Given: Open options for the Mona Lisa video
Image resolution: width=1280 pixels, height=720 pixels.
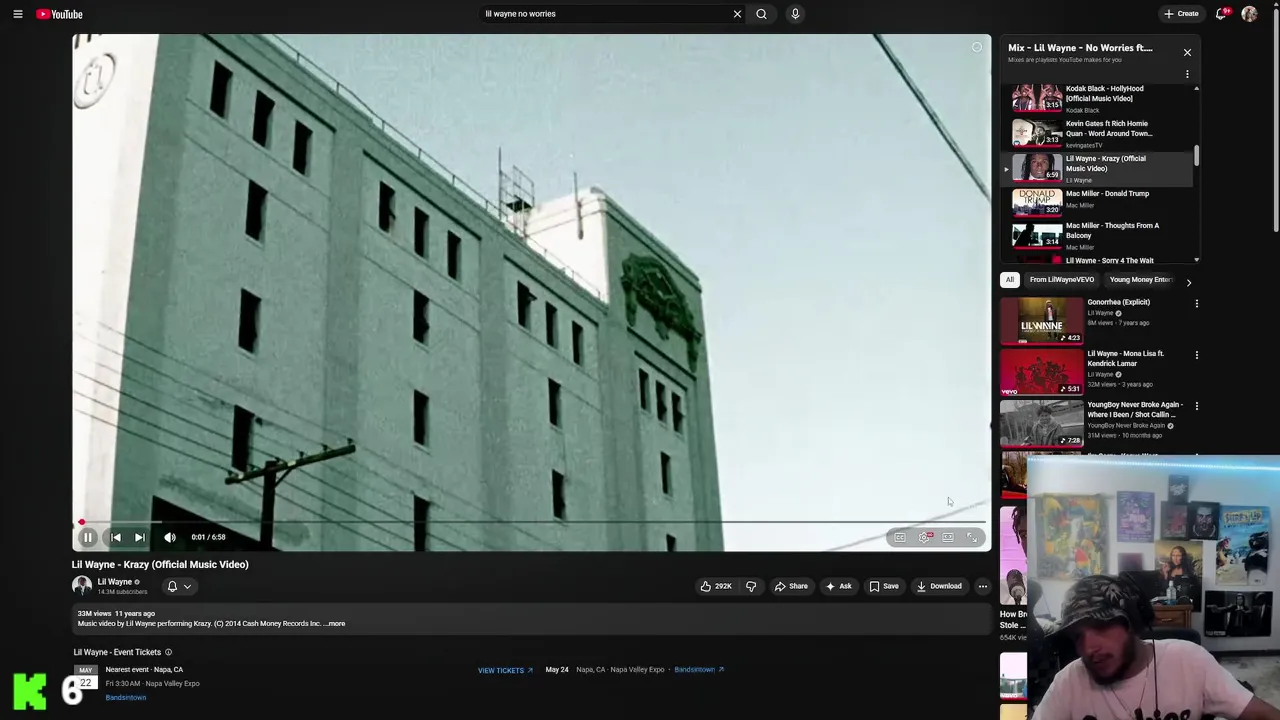Looking at the screenshot, I should pyautogui.click(x=1196, y=355).
